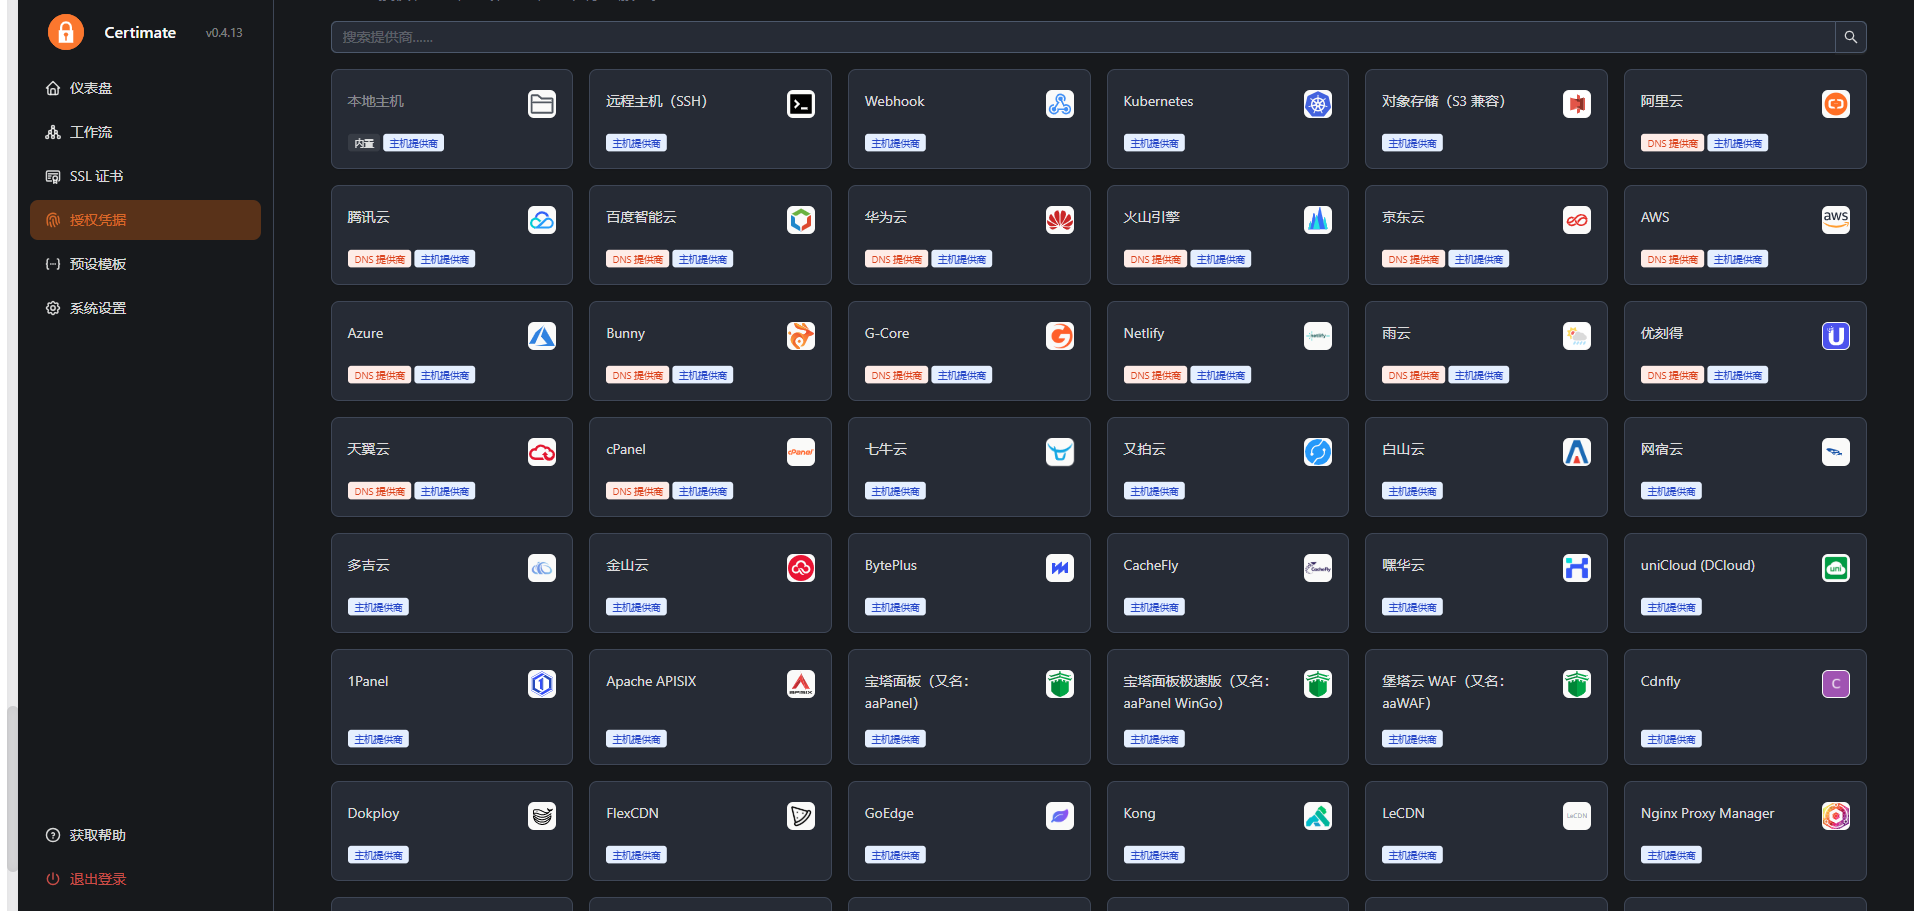Open 系统设置 system settings
1914x911 pixels.
tap(97, 308)
